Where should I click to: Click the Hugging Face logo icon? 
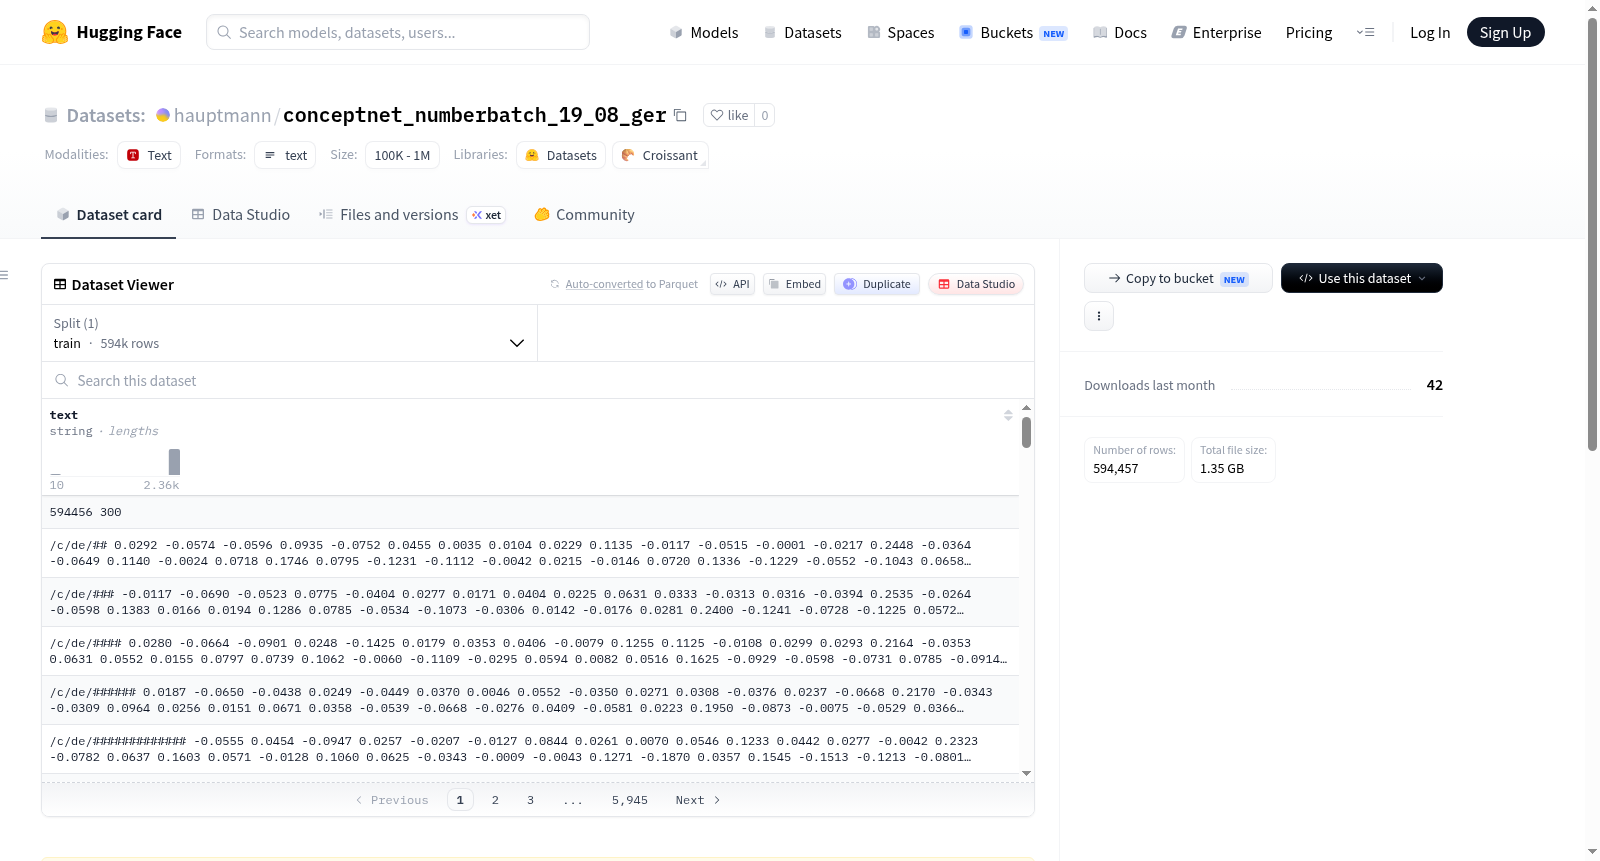(x=55, y=32)
